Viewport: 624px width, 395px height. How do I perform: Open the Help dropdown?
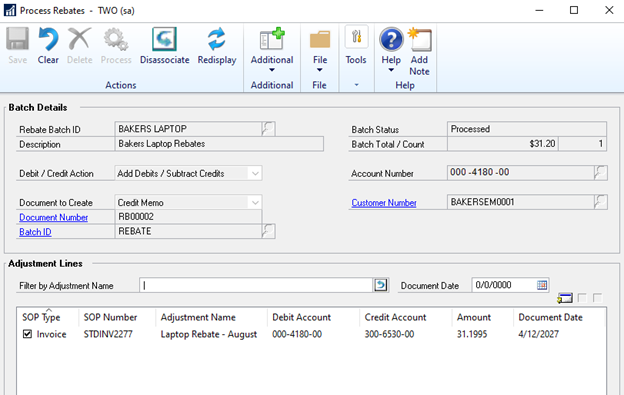point(391,50)
